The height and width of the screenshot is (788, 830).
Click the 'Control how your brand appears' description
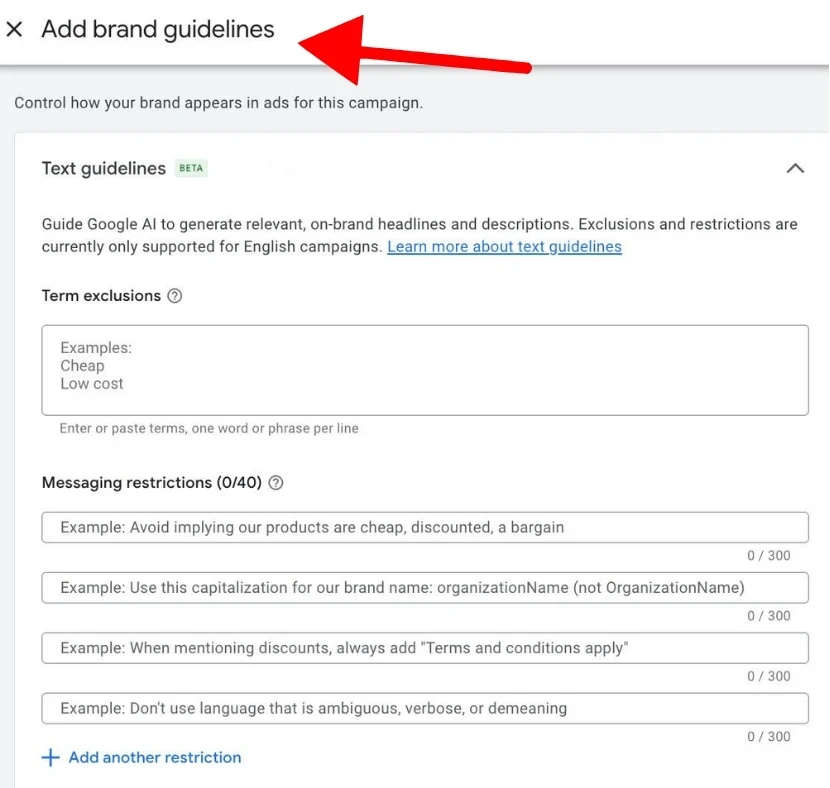coord(218,103)
